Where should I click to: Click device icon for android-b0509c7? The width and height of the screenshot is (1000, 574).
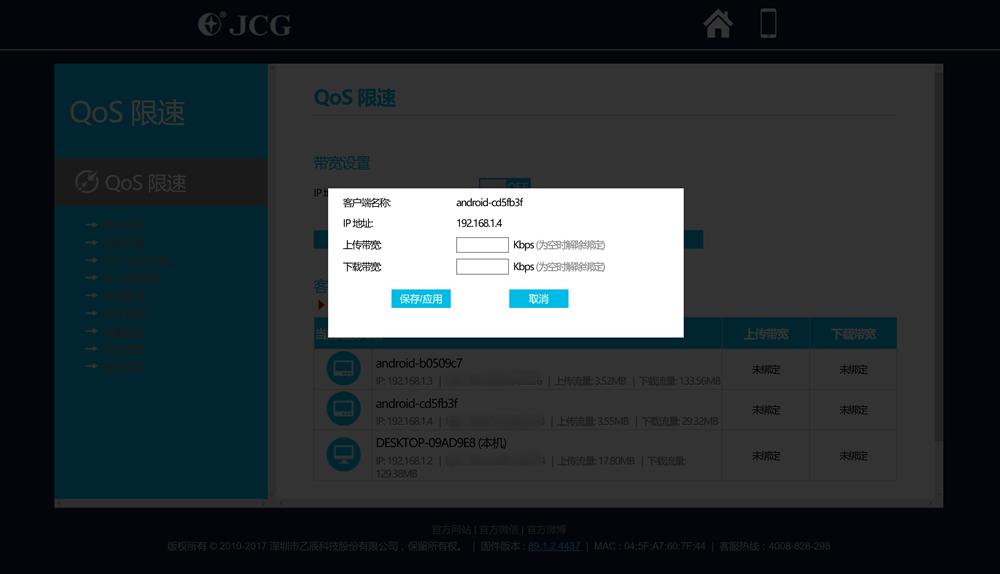pyautogui.click(x=344, y=368)
